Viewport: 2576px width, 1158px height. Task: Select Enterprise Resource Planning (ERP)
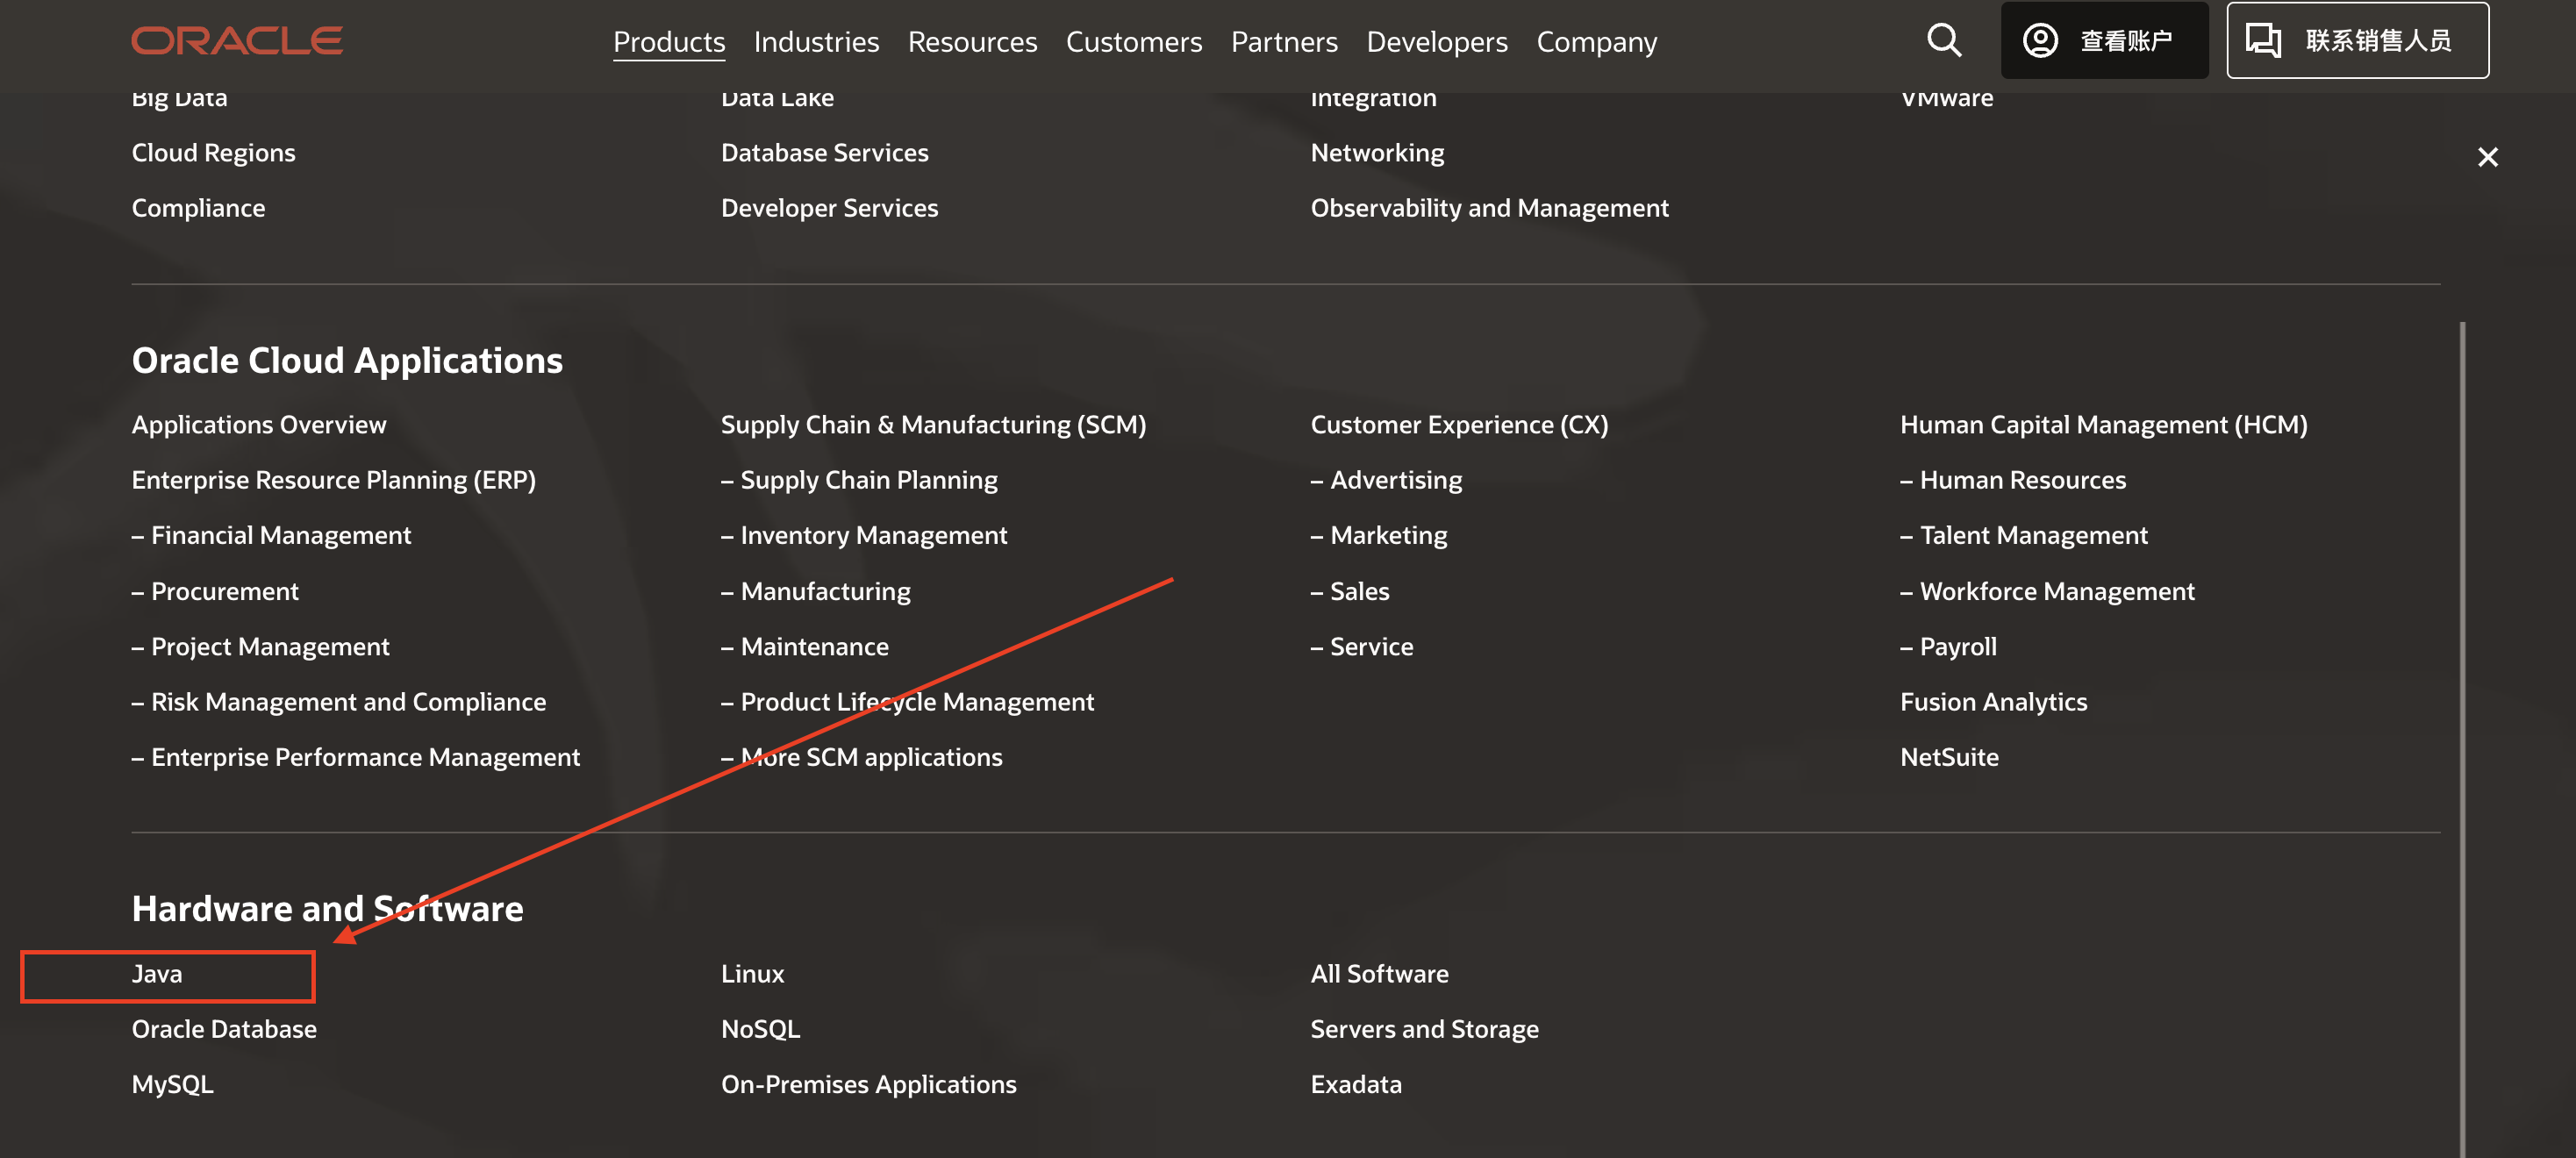[333, 480]
